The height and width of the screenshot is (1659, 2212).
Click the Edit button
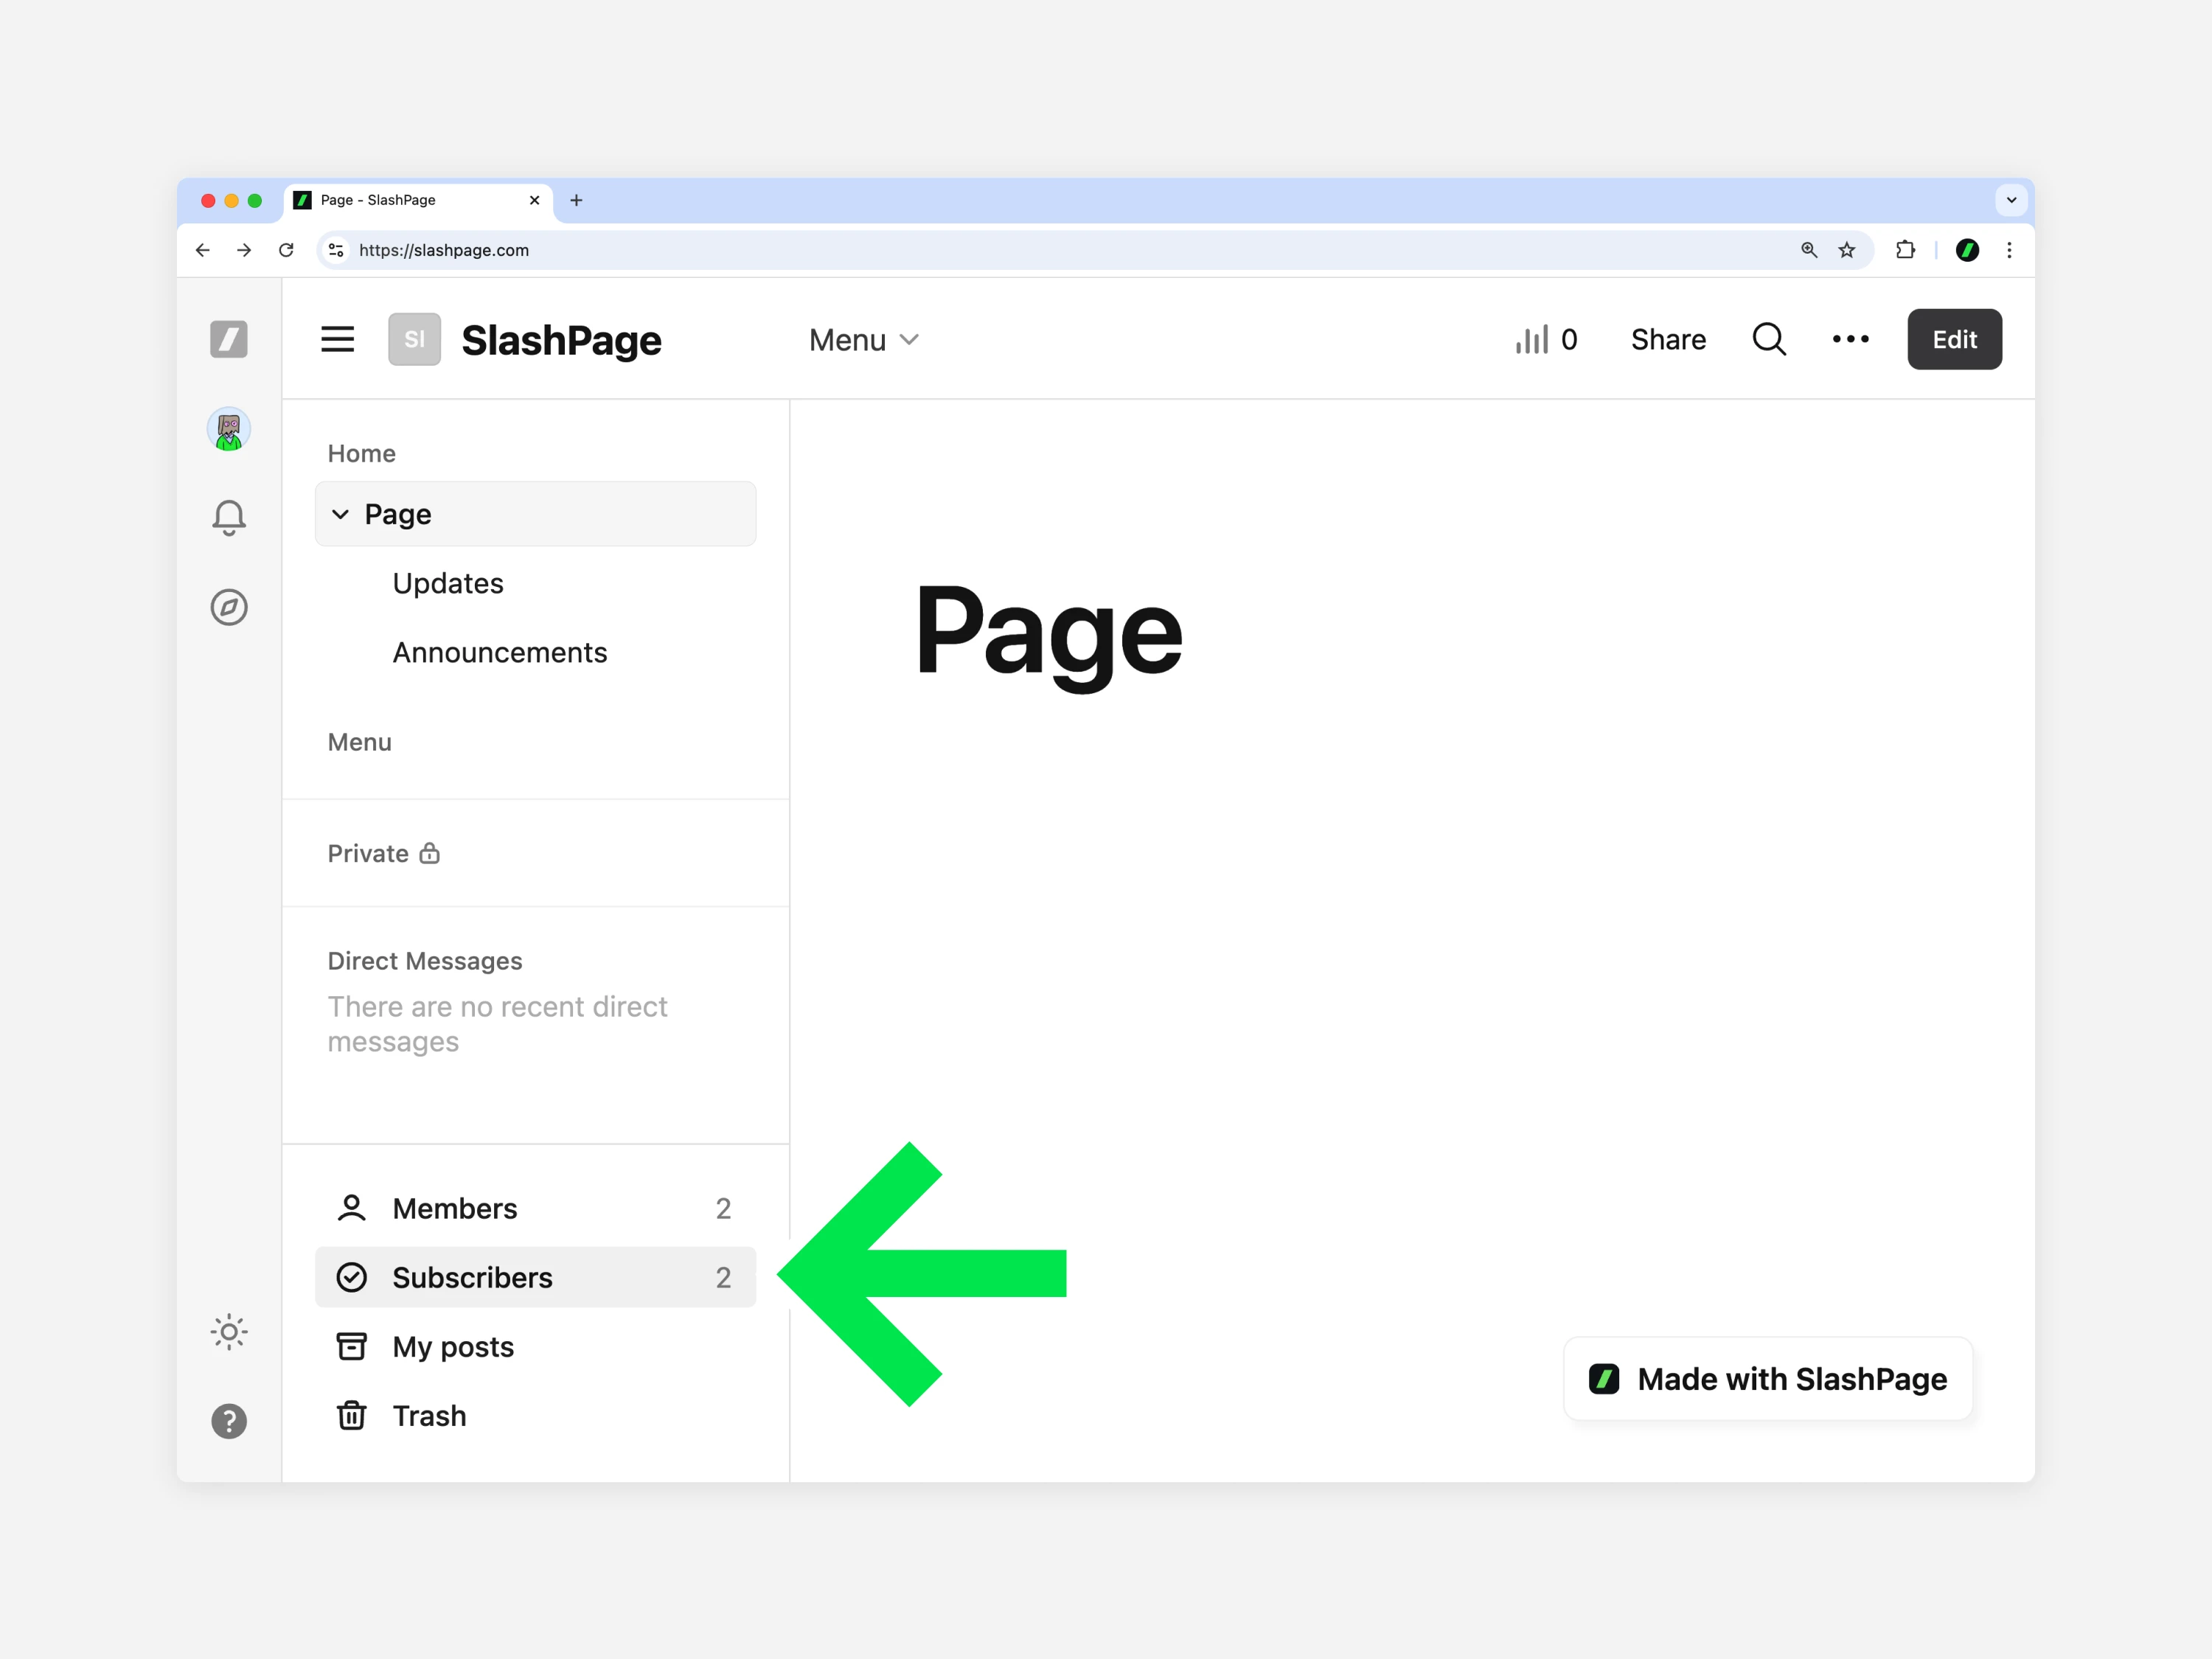1953,339
